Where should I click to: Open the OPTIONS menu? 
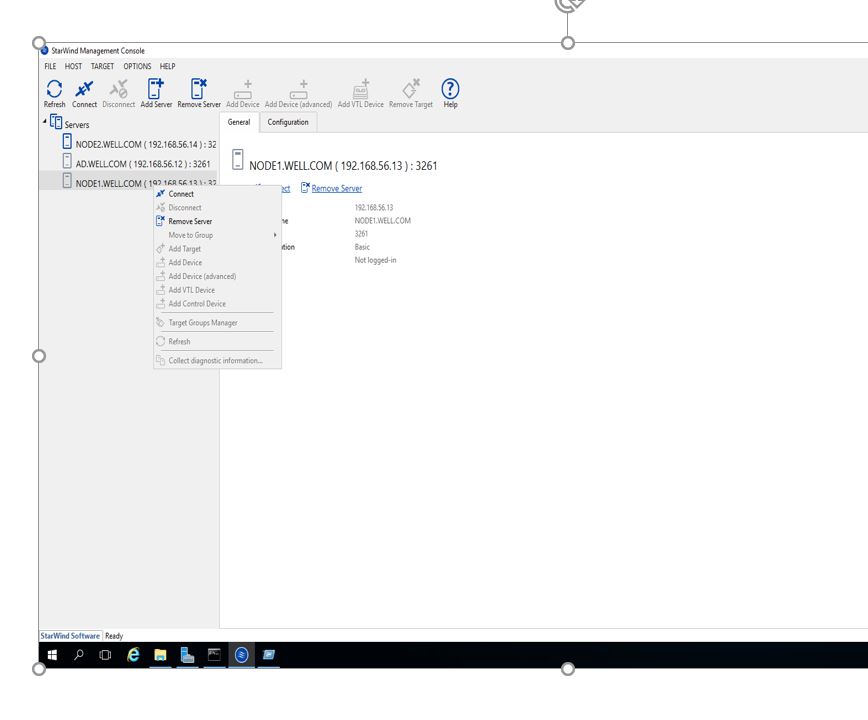coord(137,66)
